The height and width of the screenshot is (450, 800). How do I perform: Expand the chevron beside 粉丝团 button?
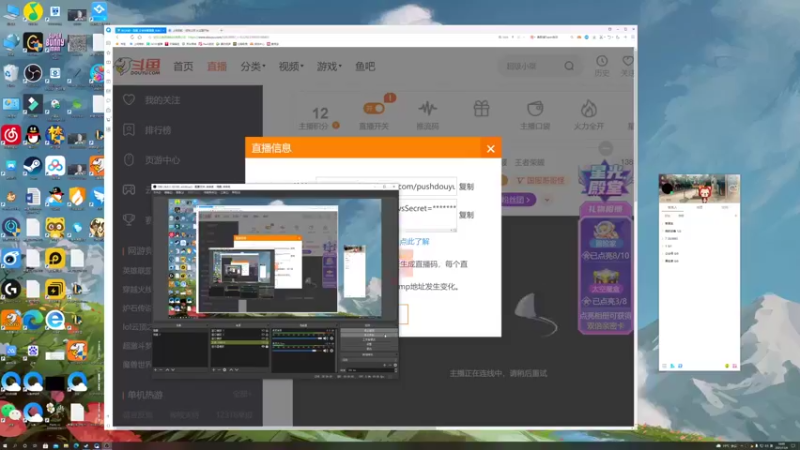(x=547, y=200)
